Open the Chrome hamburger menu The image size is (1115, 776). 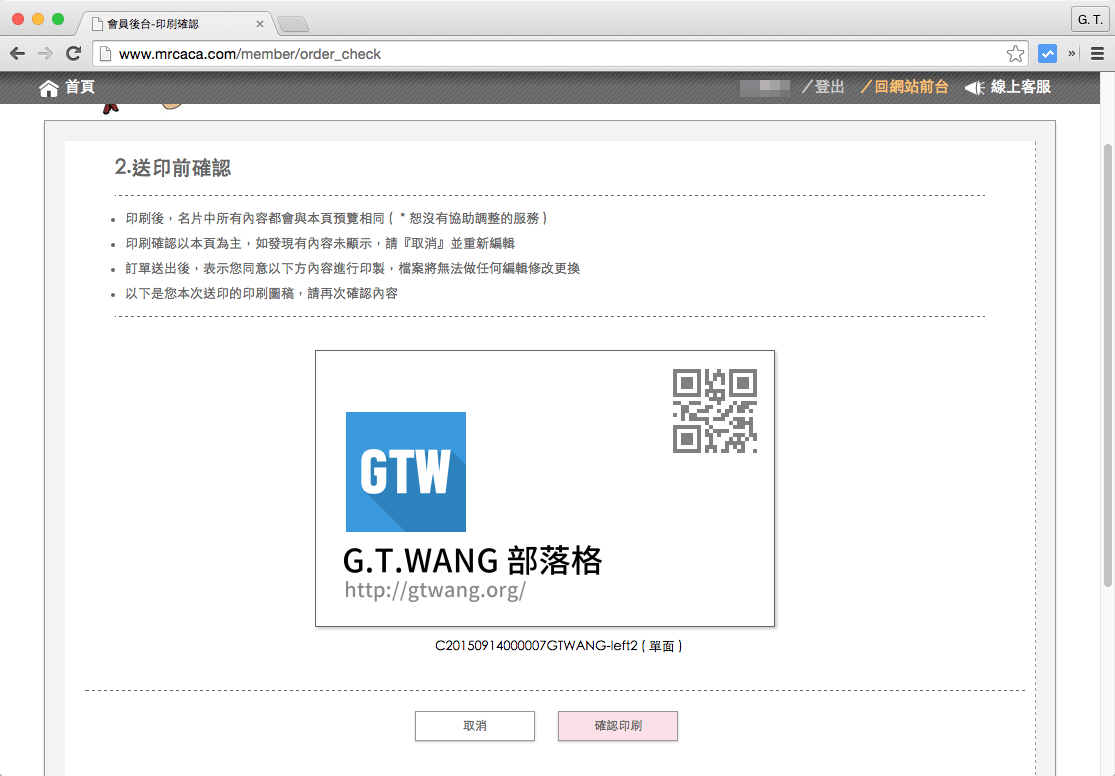coord(1097,54)
